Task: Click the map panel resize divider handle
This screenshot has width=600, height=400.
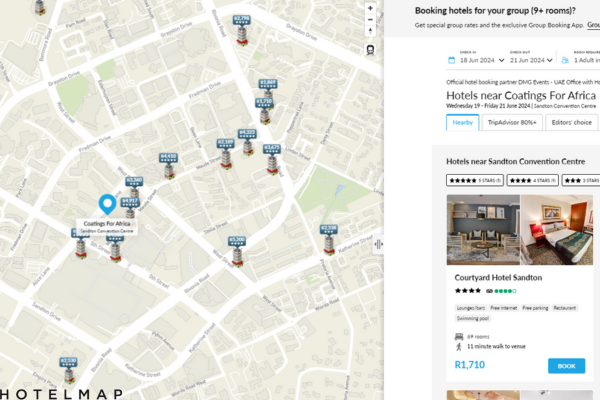Action: [x=379, y=243]
